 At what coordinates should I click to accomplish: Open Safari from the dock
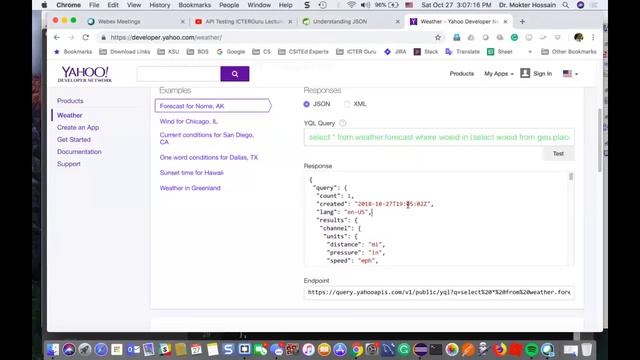tap(101, 349)
